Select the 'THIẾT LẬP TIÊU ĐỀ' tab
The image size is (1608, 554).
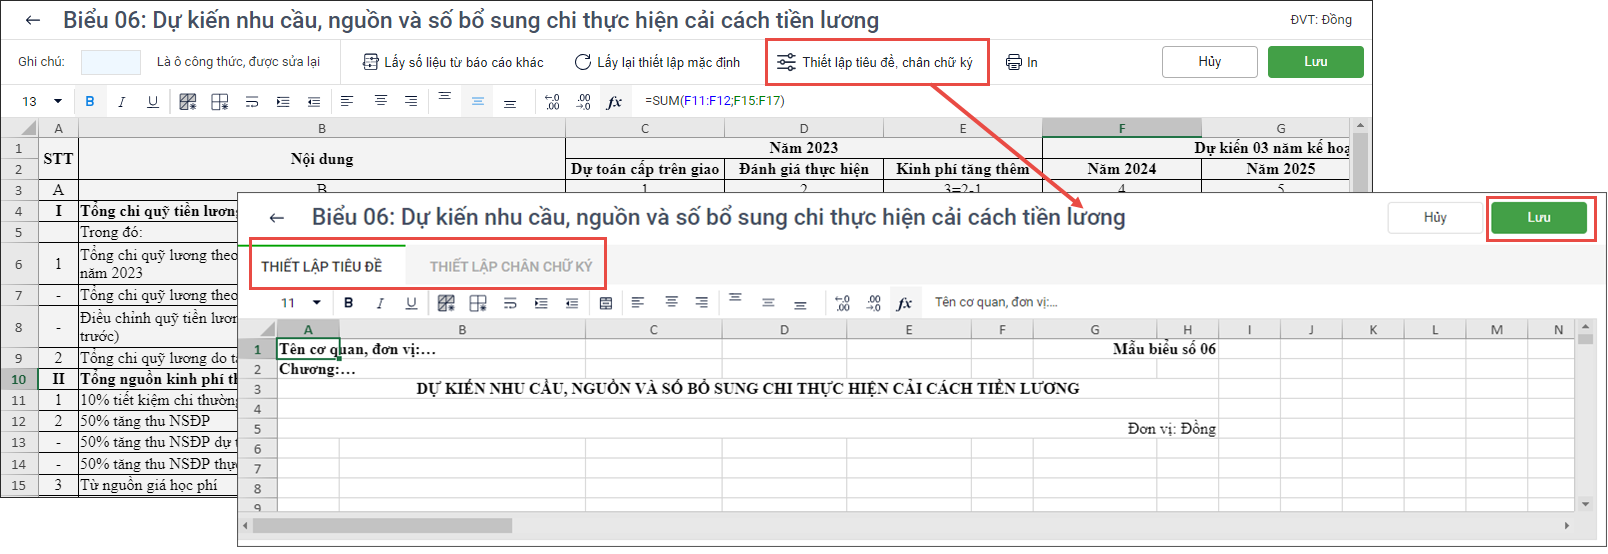point(322,266)
